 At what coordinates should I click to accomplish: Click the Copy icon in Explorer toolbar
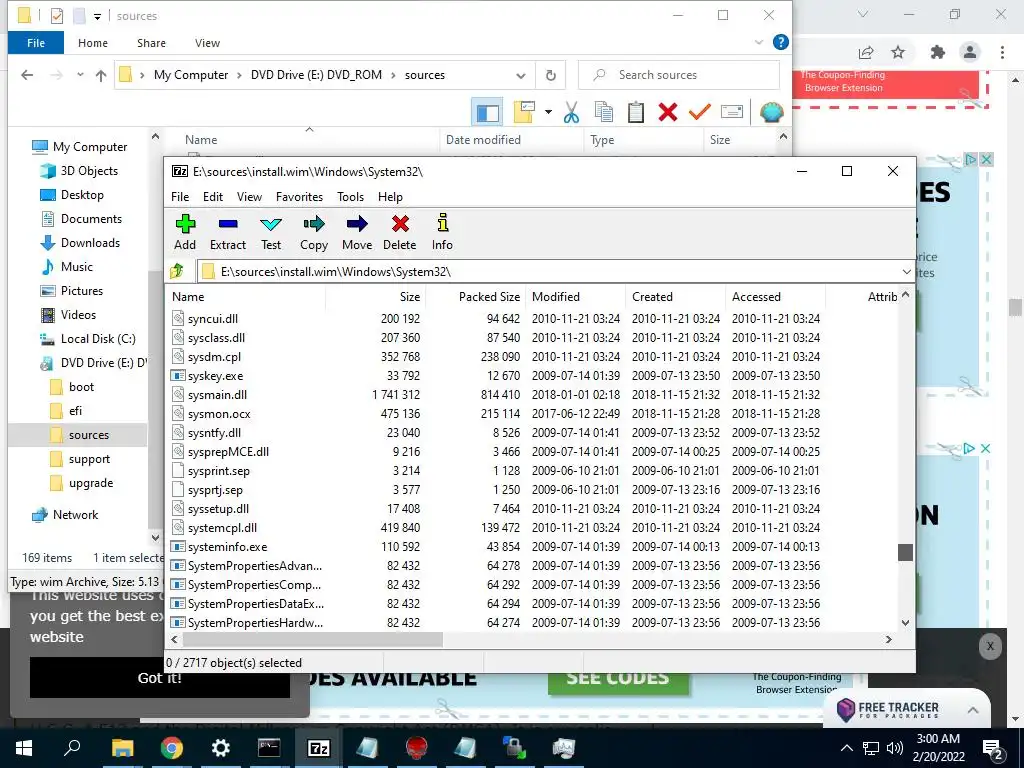tap(604, 112)
